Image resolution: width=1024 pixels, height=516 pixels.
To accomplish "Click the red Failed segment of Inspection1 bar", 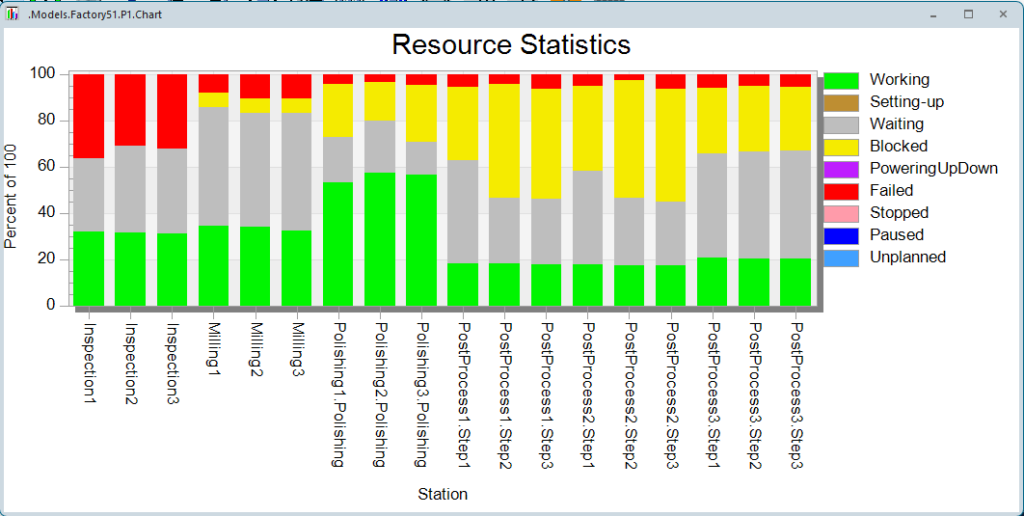I will coord(89,115).
